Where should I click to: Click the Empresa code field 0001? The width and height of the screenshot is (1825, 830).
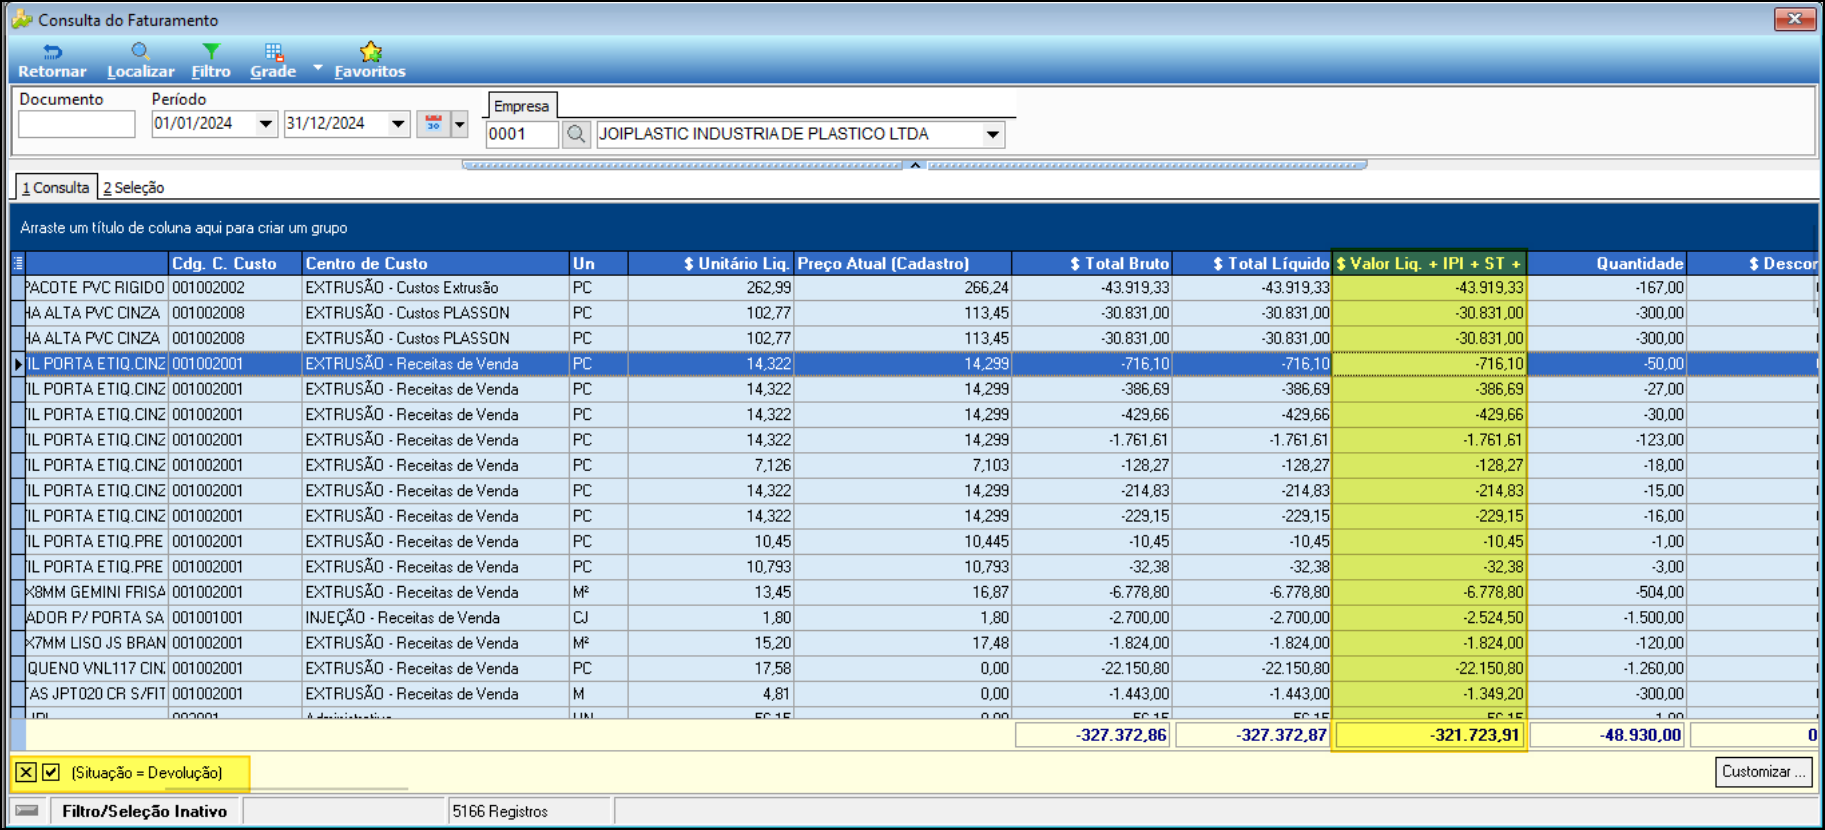pyautogui.click(x=522, y=134)
